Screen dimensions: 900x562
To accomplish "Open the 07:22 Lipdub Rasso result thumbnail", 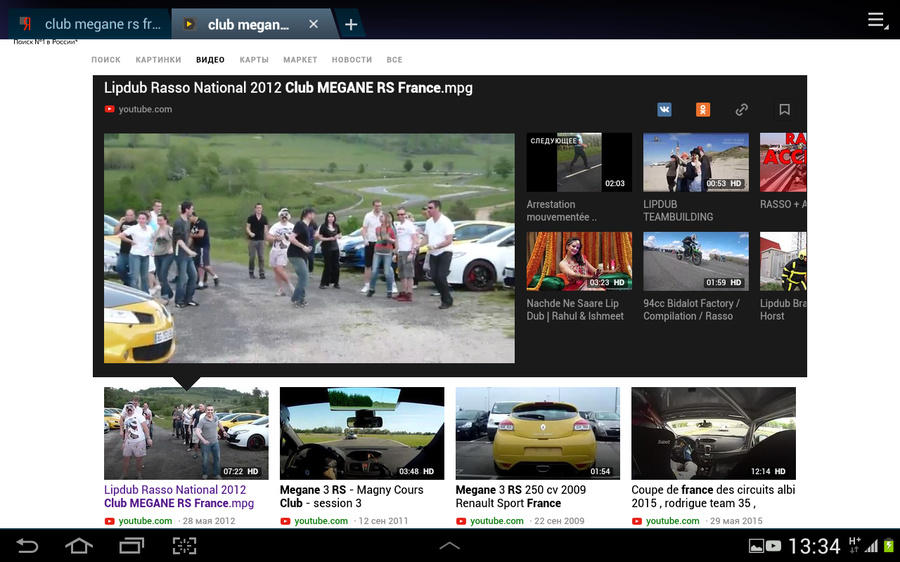I will click(186, 433).
